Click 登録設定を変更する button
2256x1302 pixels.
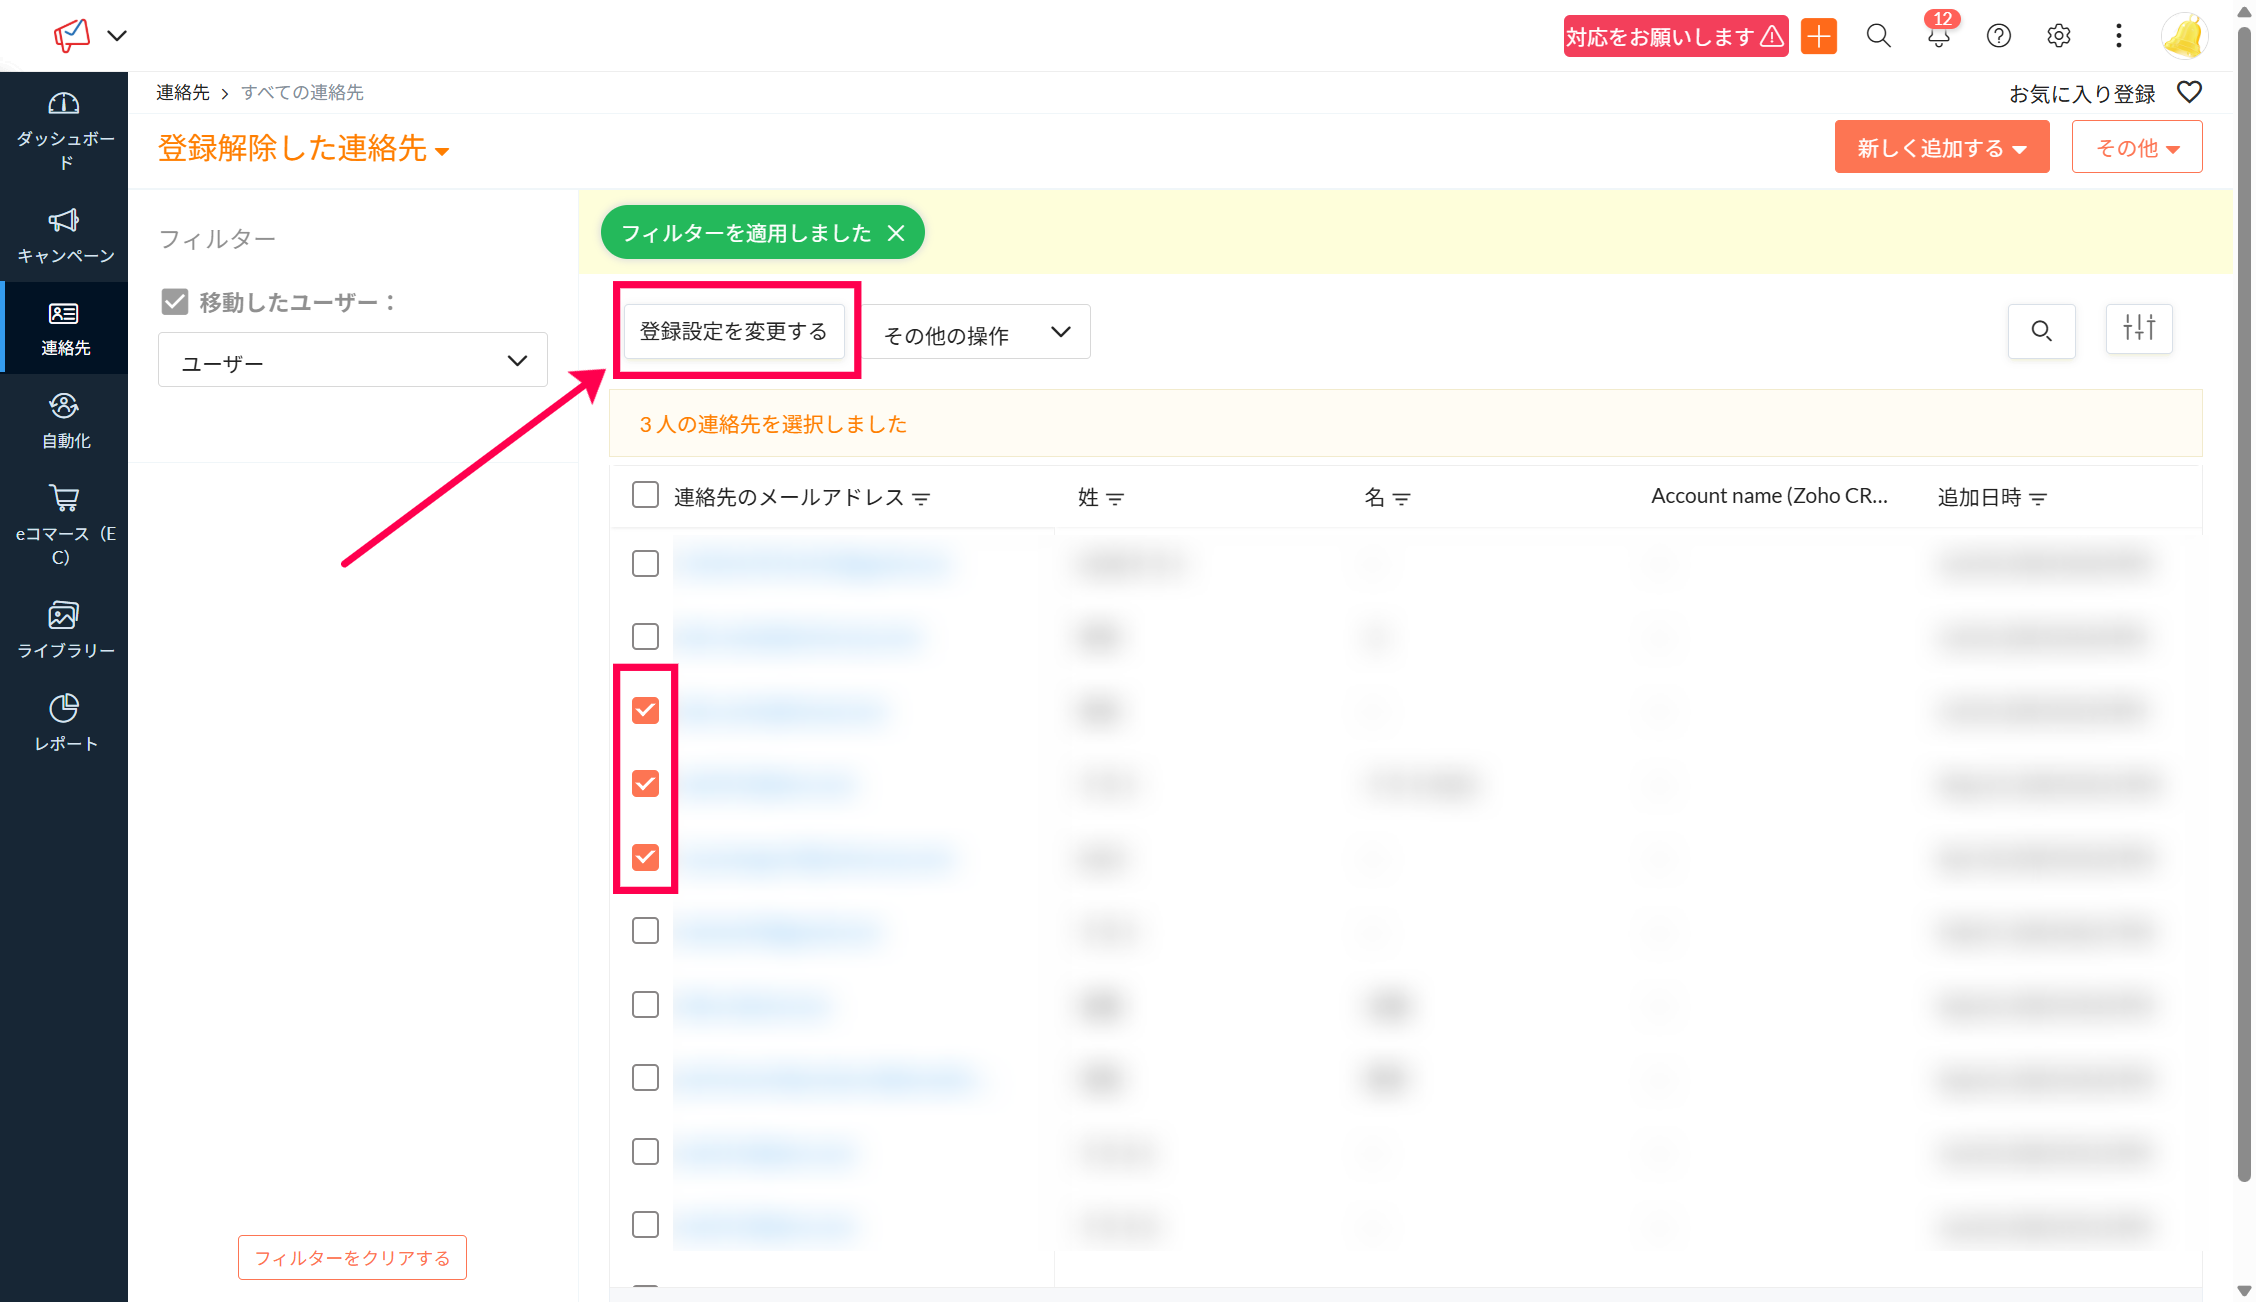click(x=733, y=331)
